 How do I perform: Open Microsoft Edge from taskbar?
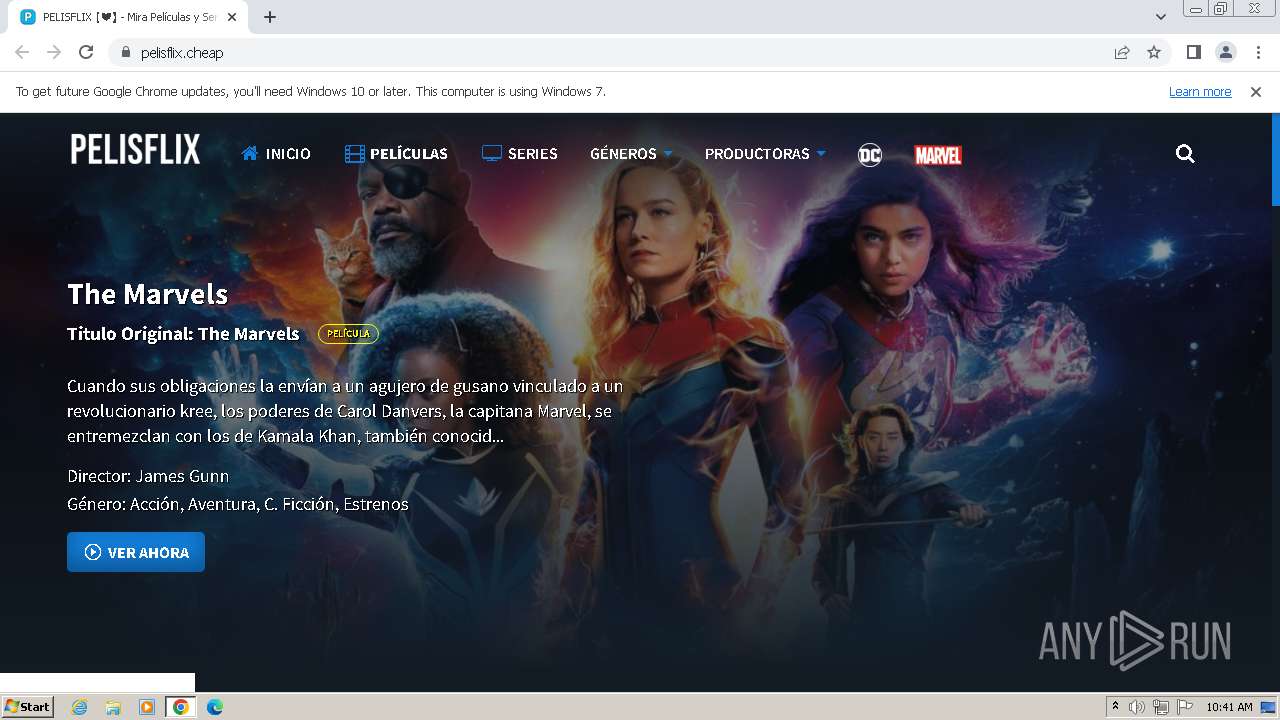pos(215,707)
